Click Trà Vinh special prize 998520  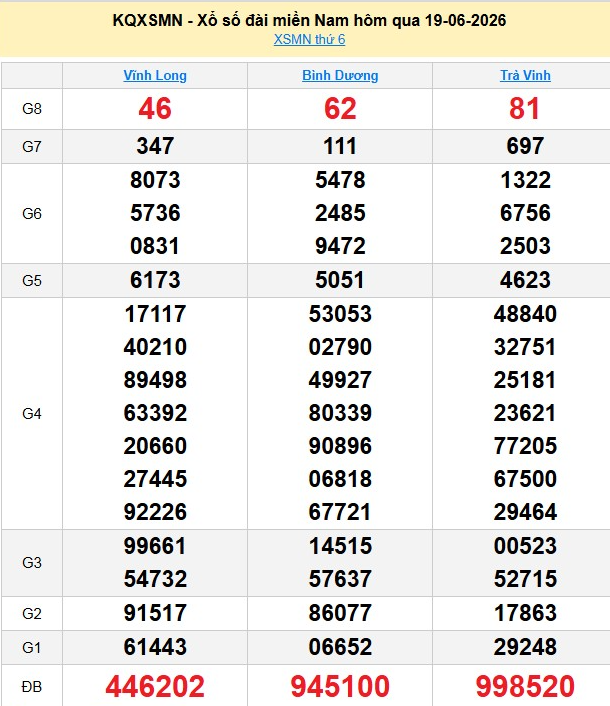[525, 686]
